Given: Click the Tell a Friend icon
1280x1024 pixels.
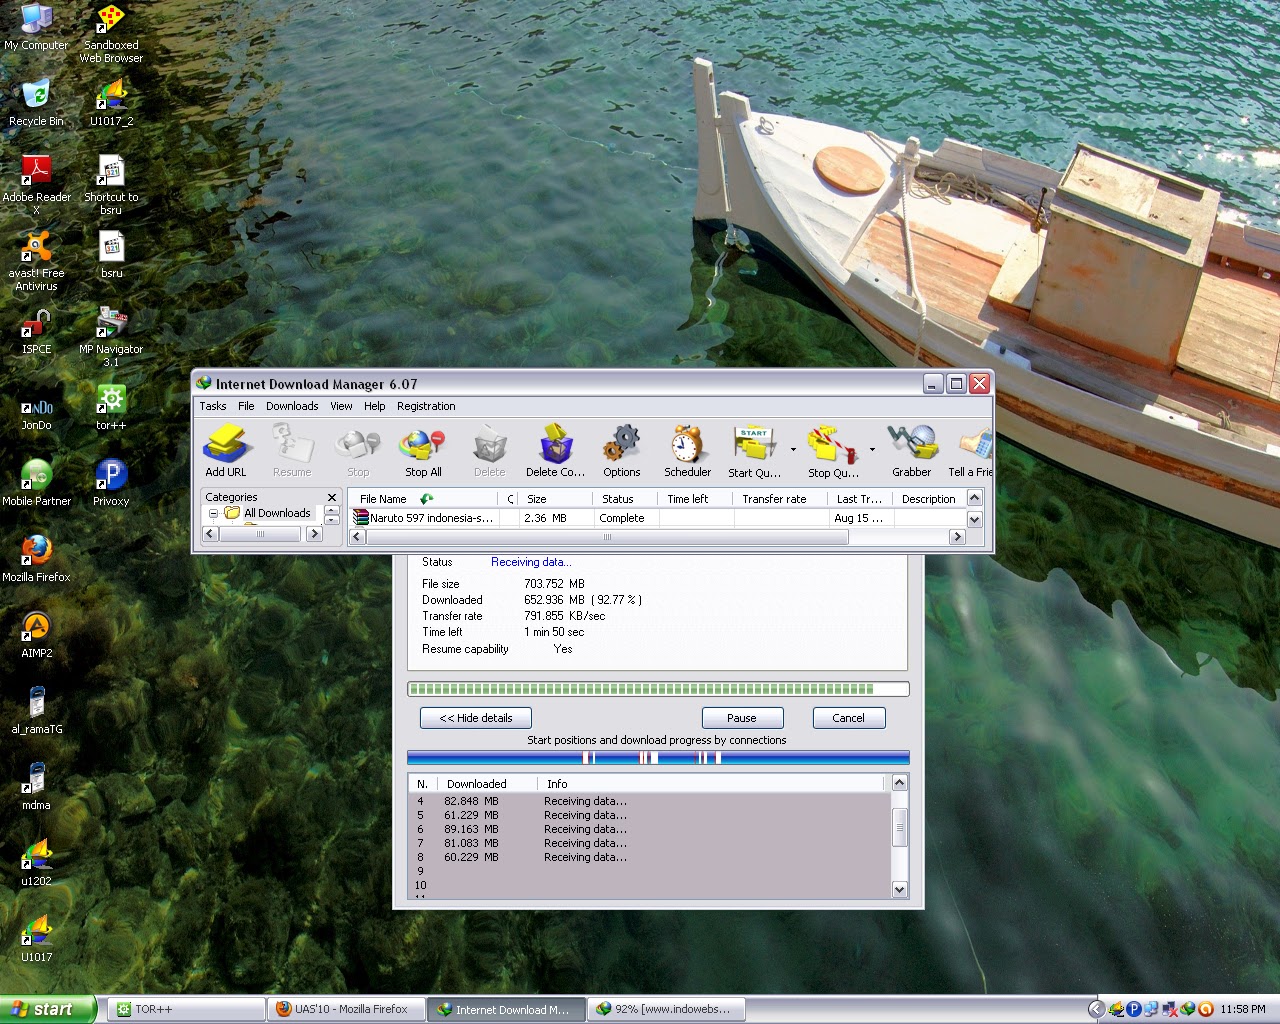Looking at the screenshot, I should click(970, 451).
